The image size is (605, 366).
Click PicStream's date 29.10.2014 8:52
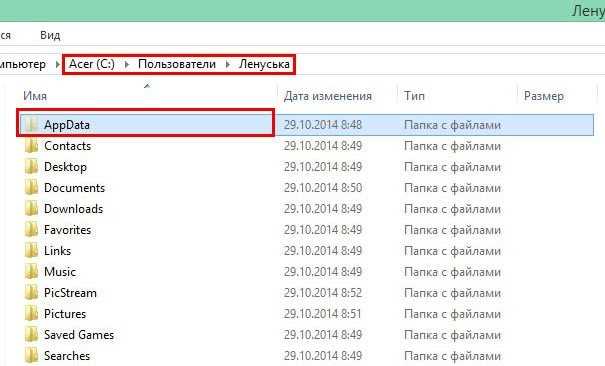(x=323, y=293)
